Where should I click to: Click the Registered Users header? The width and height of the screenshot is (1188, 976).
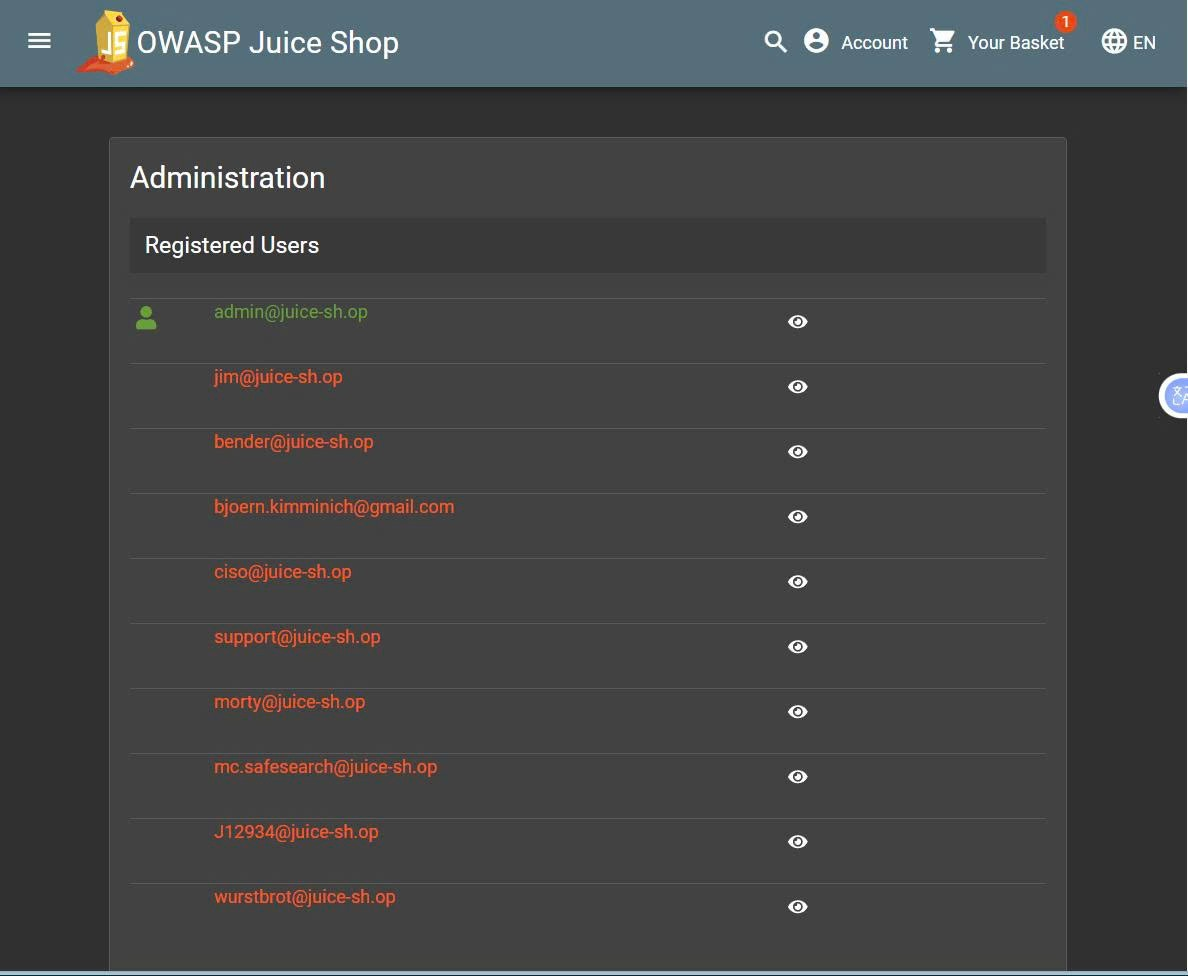[x=232, y=246]
